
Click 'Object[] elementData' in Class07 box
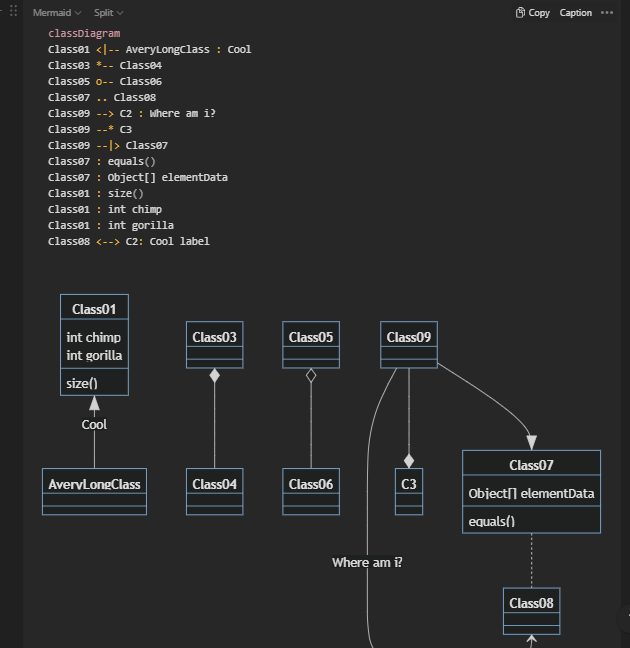[x=531, y=493]
